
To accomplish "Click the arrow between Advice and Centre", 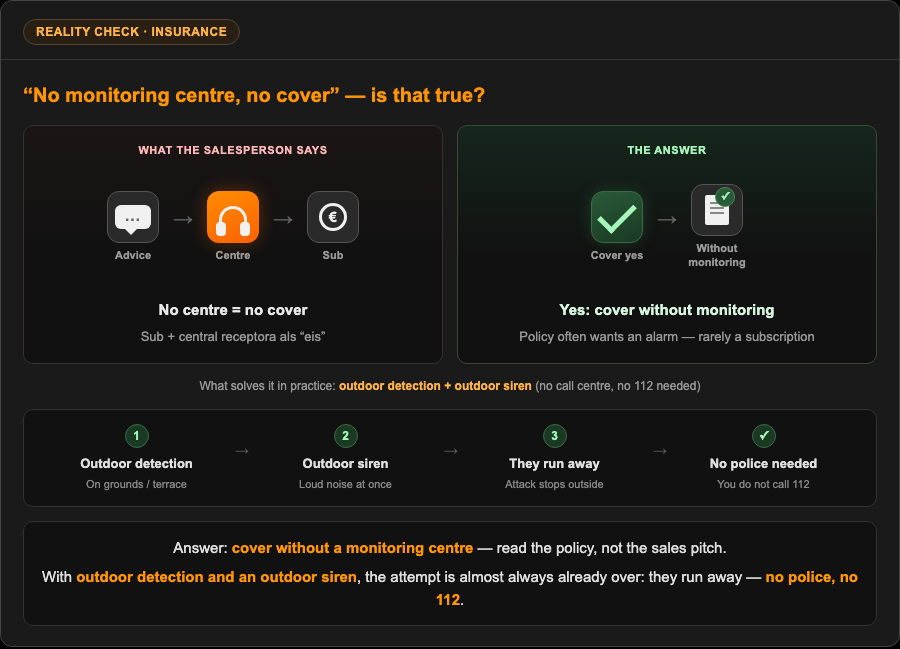I will pos(183,219).
